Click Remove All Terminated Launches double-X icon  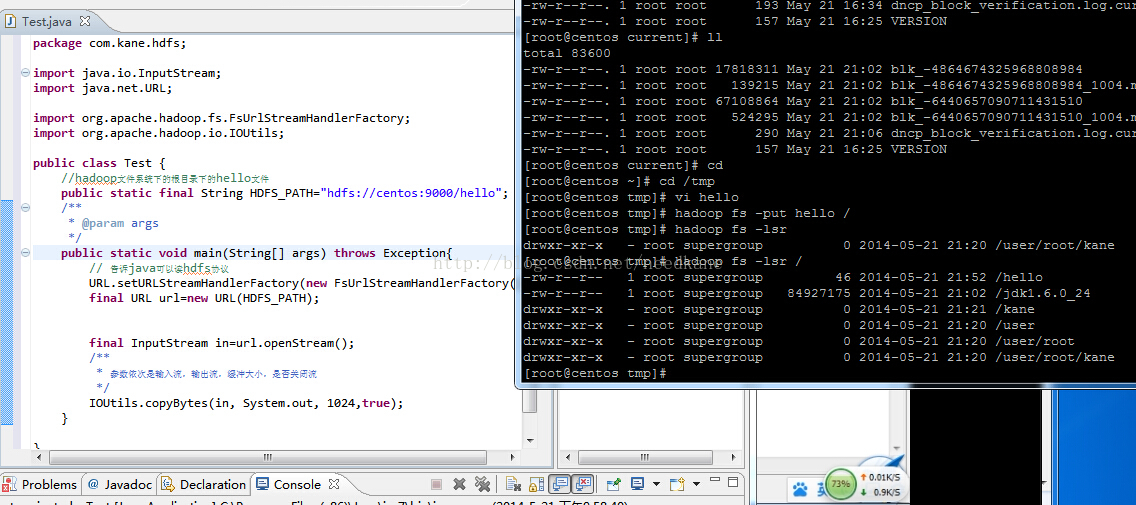pyautogui.click(x=483, y=484)
